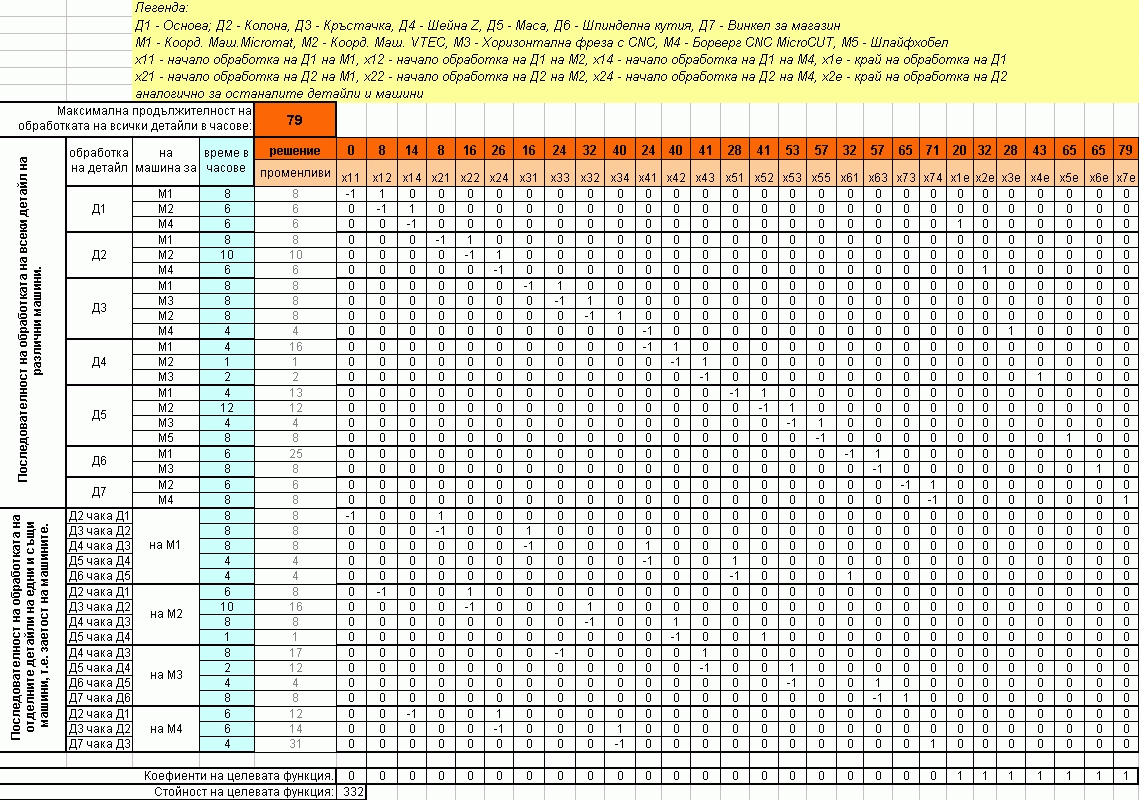Select the orange maximum duration cell showing 79
The image size is (1139, 800).
[295, 120]
